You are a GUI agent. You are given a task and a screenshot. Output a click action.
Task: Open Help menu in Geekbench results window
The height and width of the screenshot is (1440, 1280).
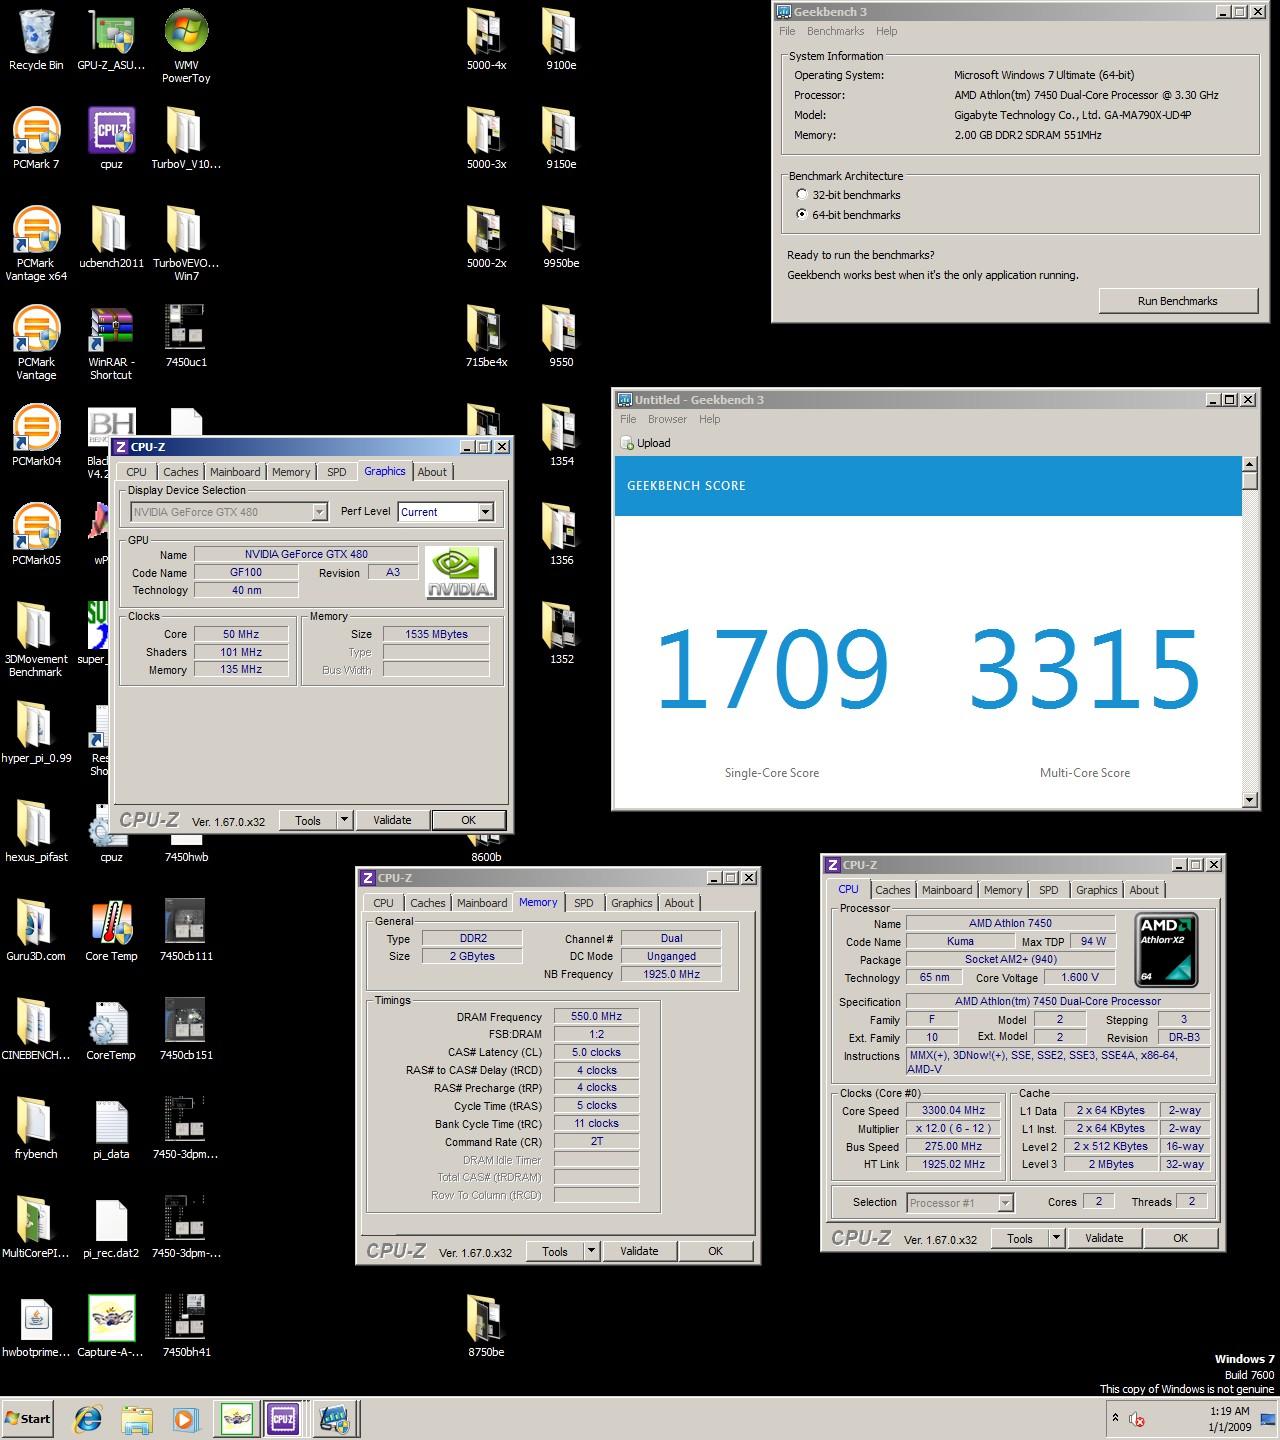[710, 419]
